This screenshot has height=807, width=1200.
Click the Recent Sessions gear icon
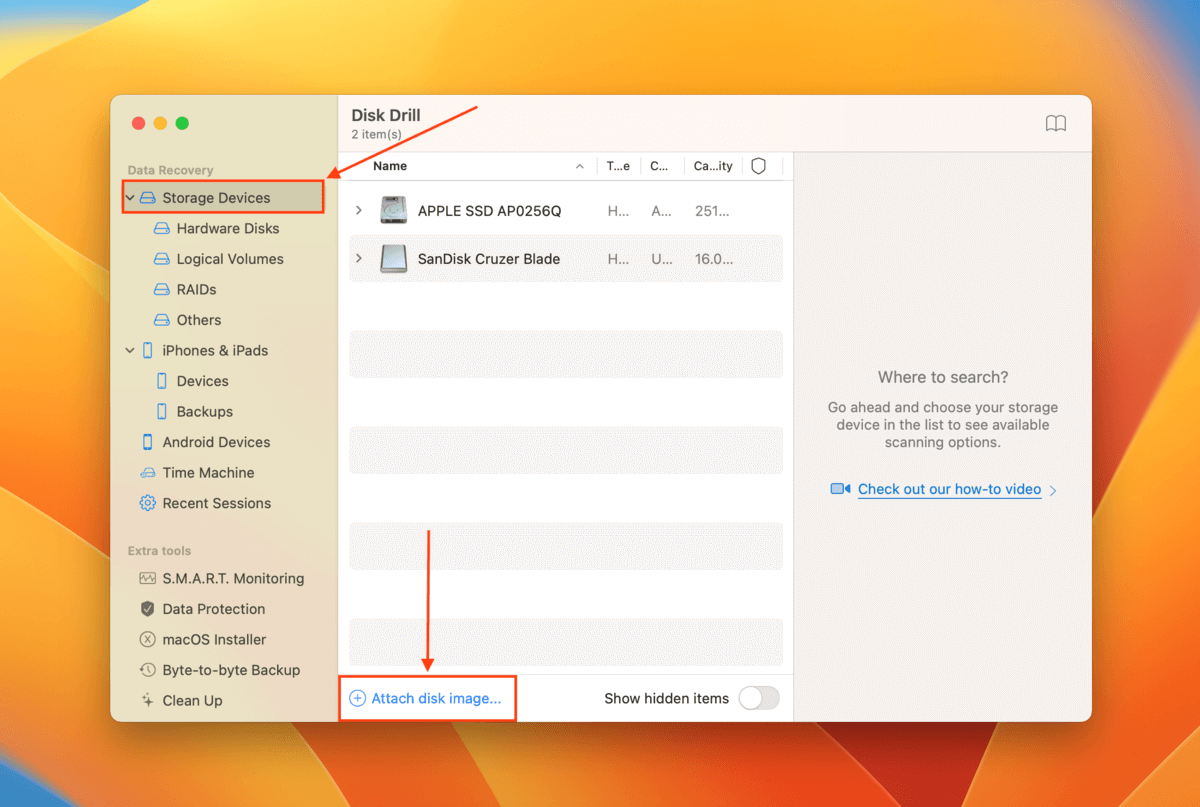(148, 503)
